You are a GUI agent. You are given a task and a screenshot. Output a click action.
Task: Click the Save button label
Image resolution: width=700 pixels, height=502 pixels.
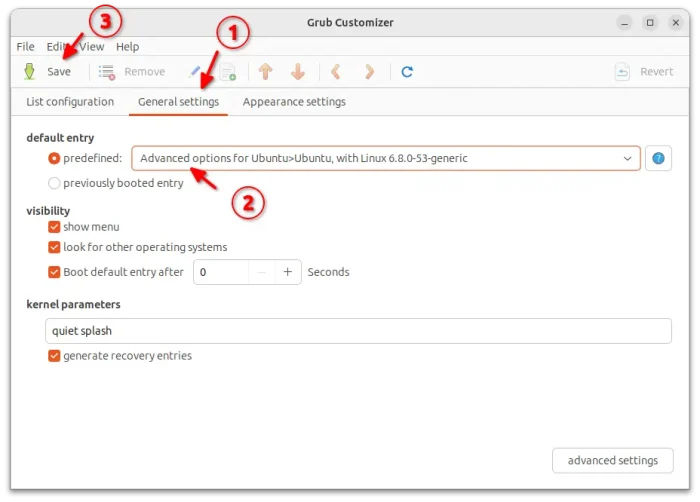[x=59, y=71]
